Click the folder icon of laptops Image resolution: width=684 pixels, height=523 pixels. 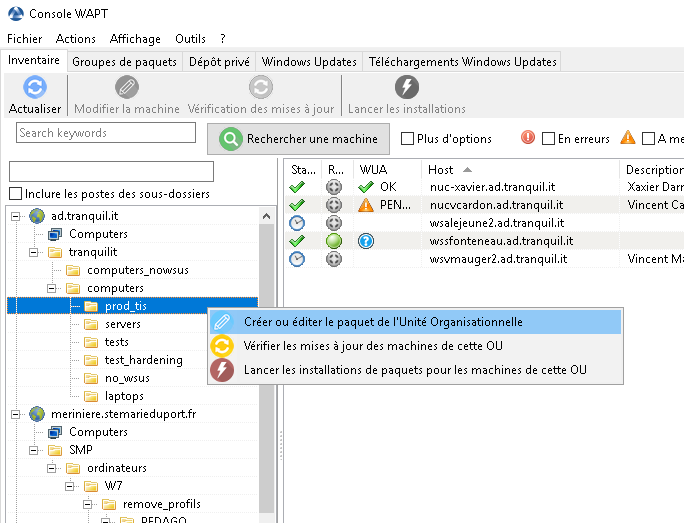[x=91, y=396]
